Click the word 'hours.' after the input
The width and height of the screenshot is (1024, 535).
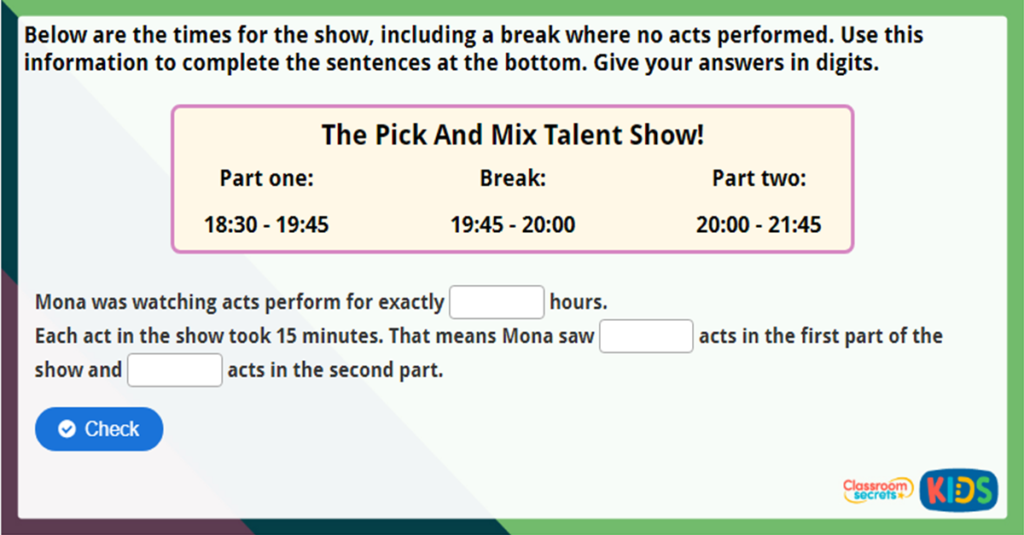point(579,302)
